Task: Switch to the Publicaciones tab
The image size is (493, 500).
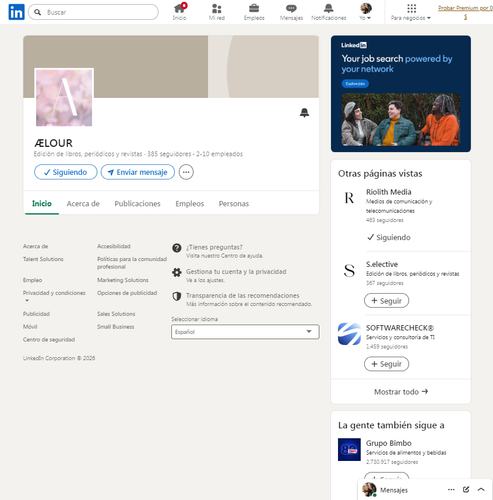Action: coord(137,204)
